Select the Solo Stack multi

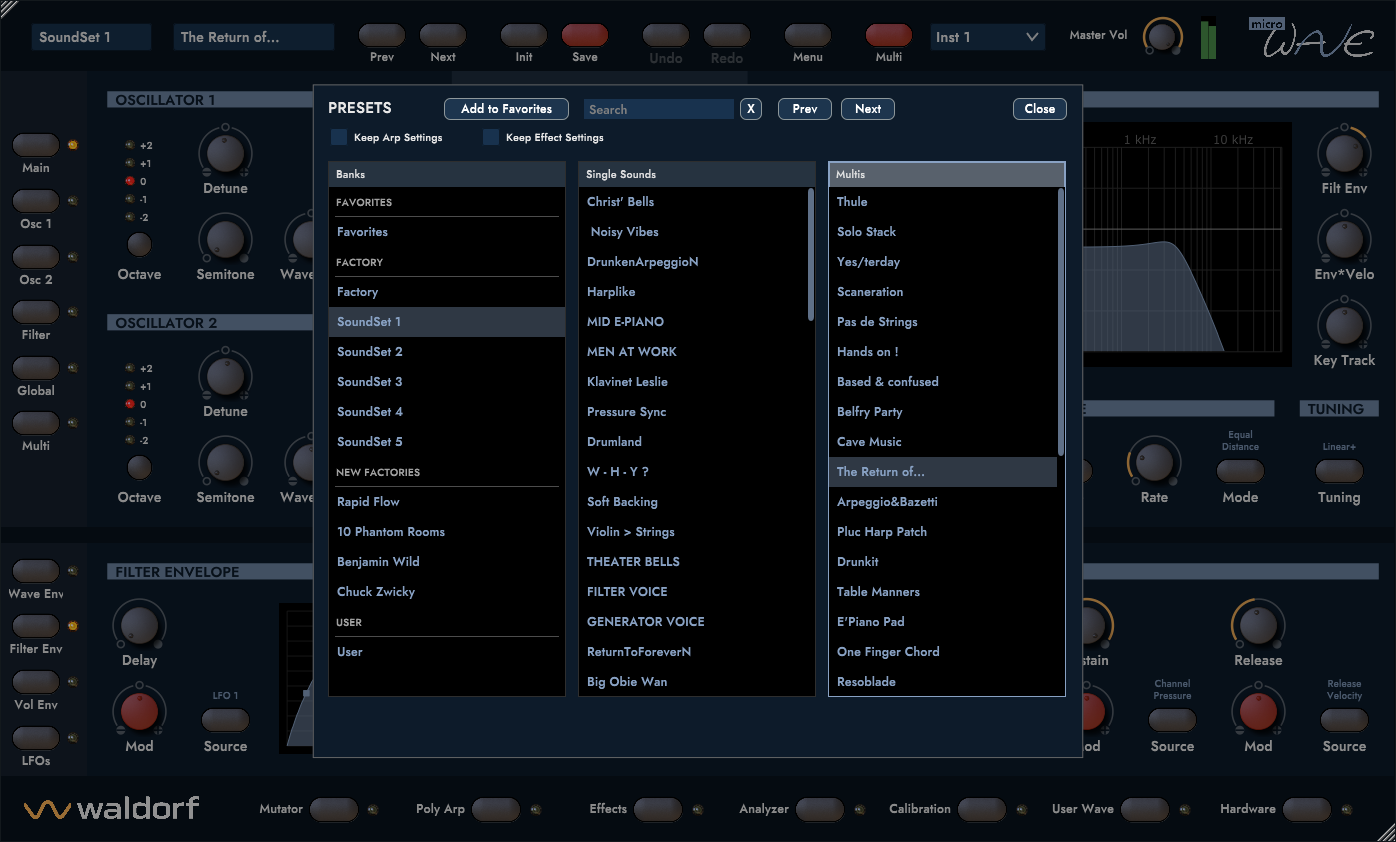943,232
